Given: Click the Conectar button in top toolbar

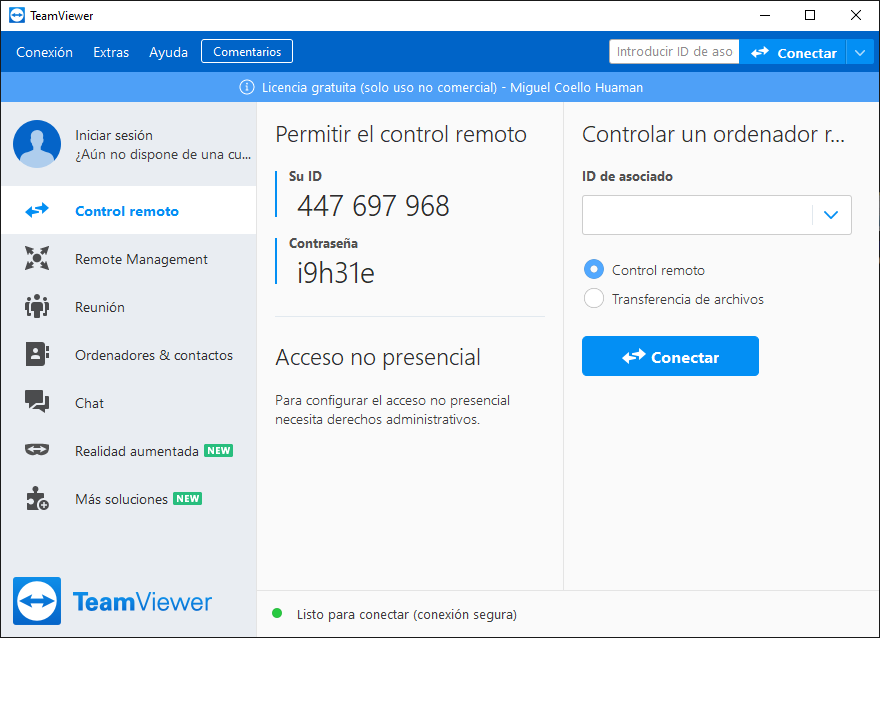Looking at the screenshot, I should (793, 53).
